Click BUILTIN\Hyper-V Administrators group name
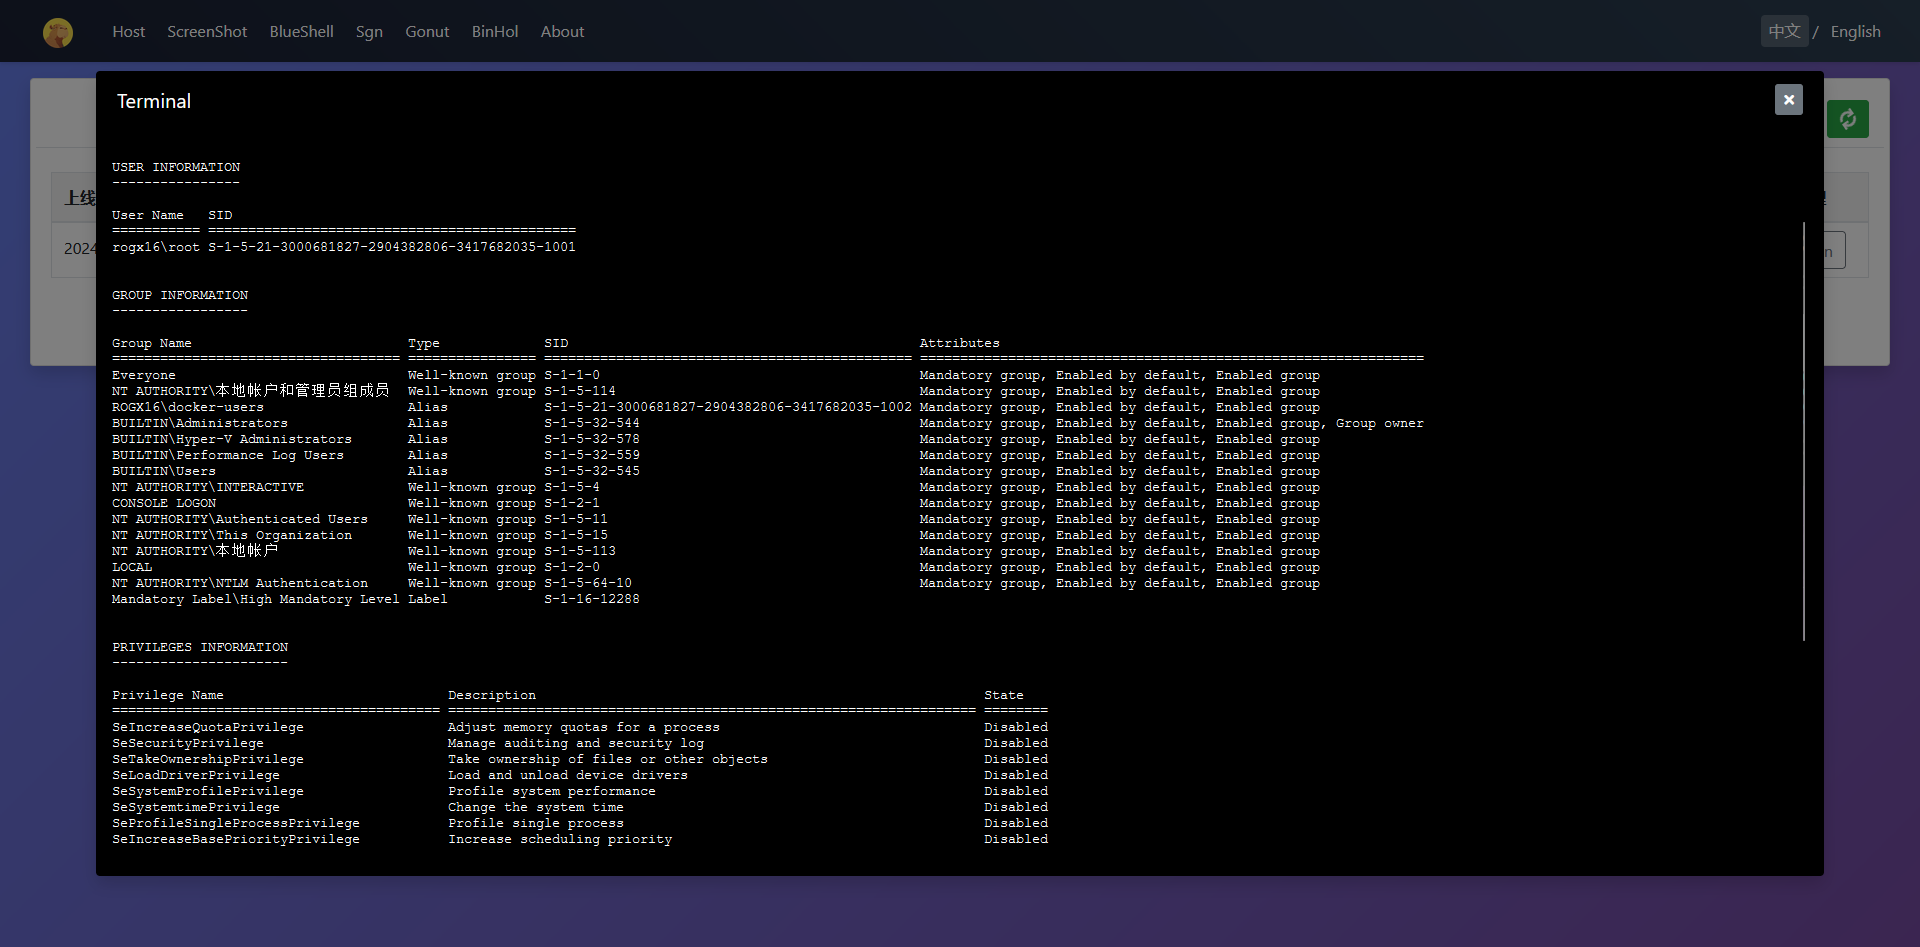 (x=232, y=439)
